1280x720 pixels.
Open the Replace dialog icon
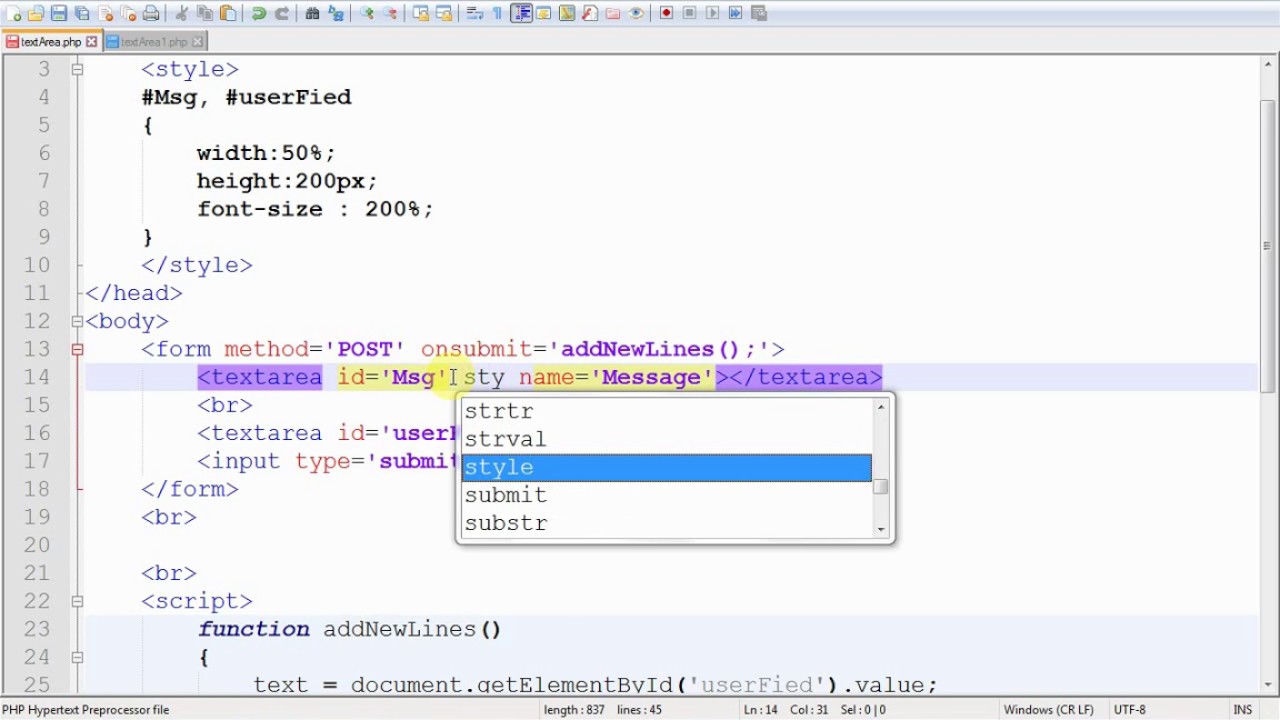coord(336,13)
